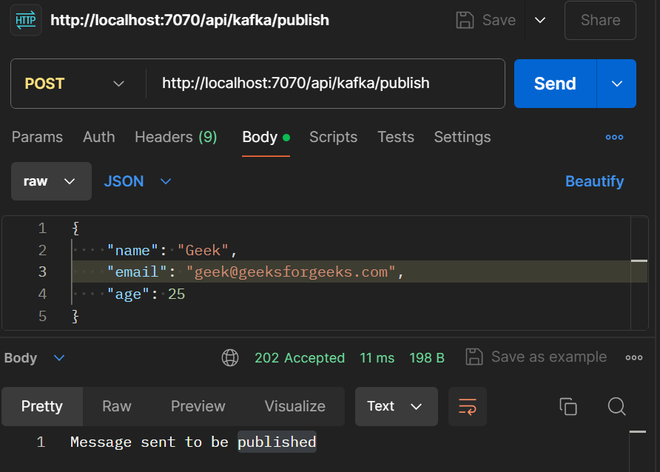Click the HTTP request type icon
660x472 pixels.
coord(25,20)
